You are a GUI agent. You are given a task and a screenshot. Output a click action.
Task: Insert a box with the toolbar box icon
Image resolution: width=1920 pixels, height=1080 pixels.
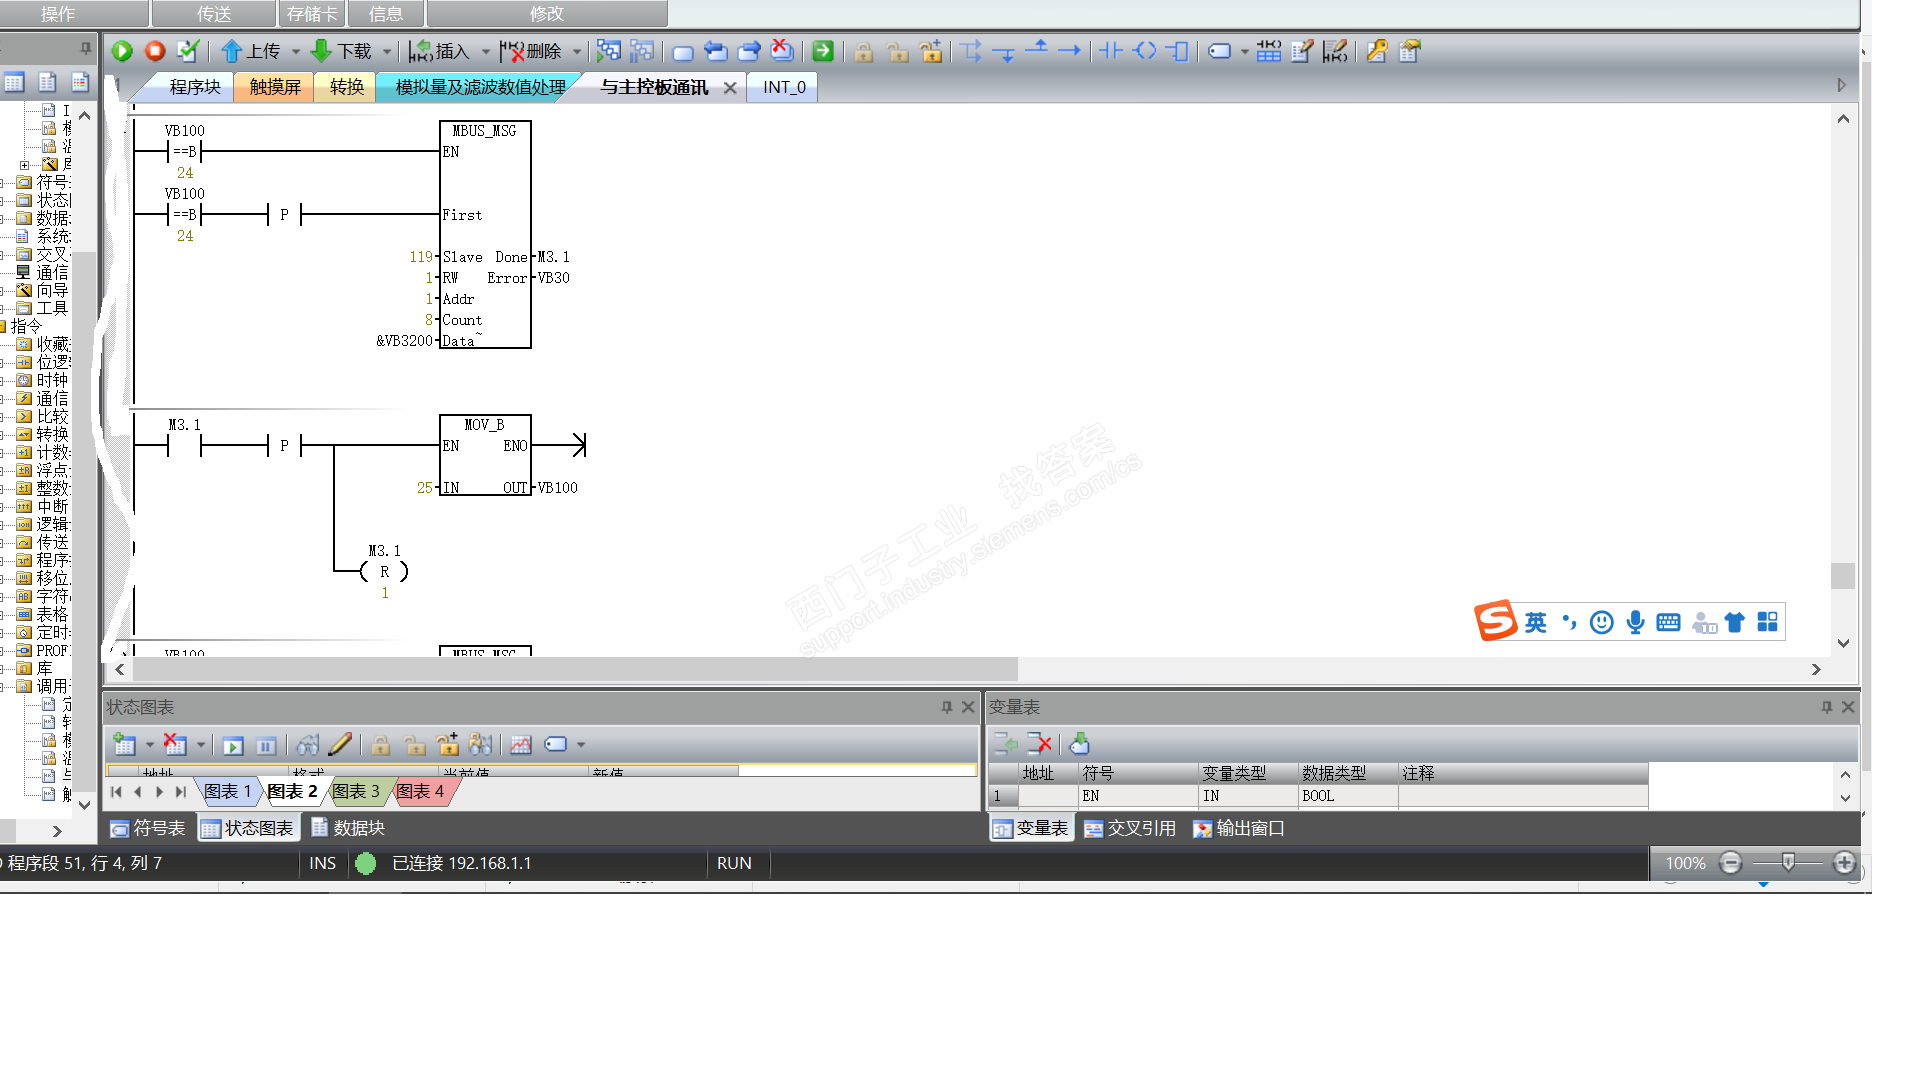[x=1179, y=51]
